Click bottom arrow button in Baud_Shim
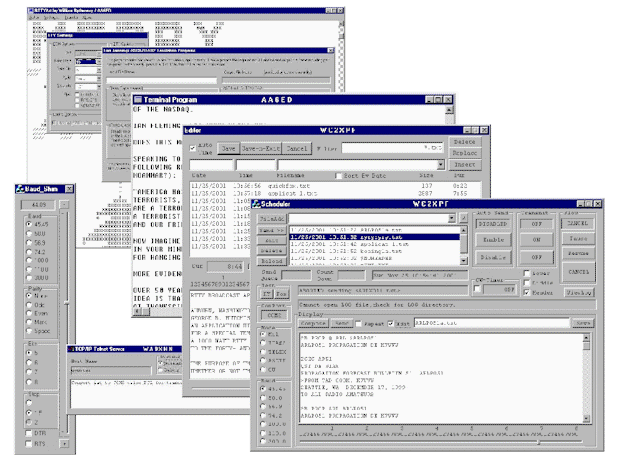Image resolution: width=621 pixels, height=467 pixels. [x=64, y=444]
